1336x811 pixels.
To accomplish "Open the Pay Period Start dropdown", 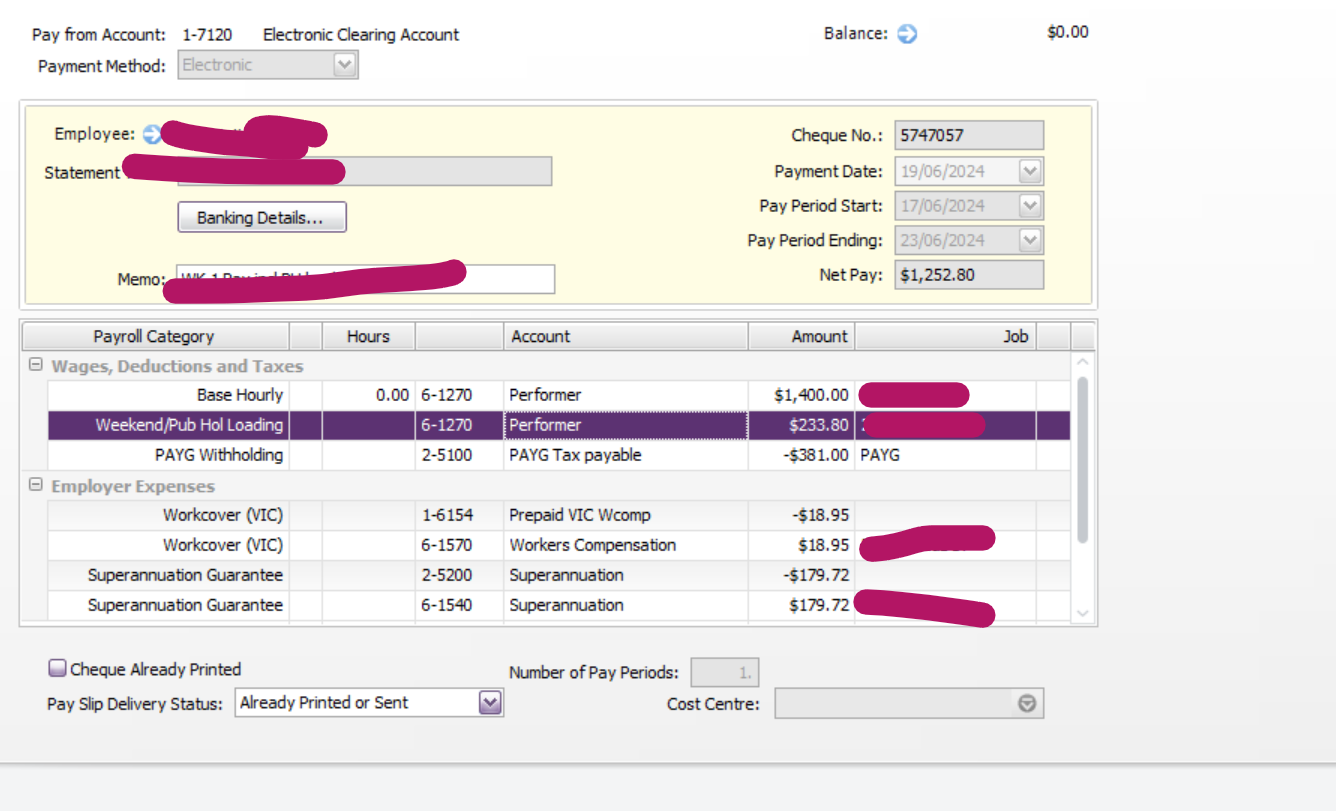I will click(x=1030, y=206).
